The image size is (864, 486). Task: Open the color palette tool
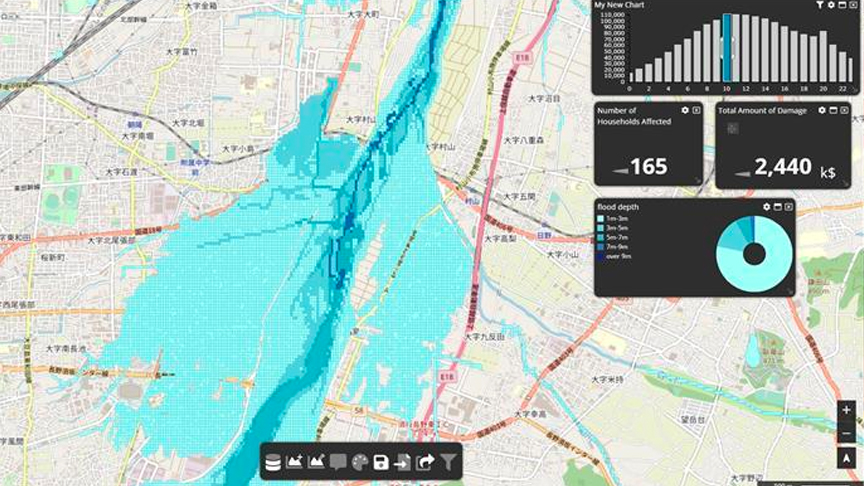click(x=359, y=462)
